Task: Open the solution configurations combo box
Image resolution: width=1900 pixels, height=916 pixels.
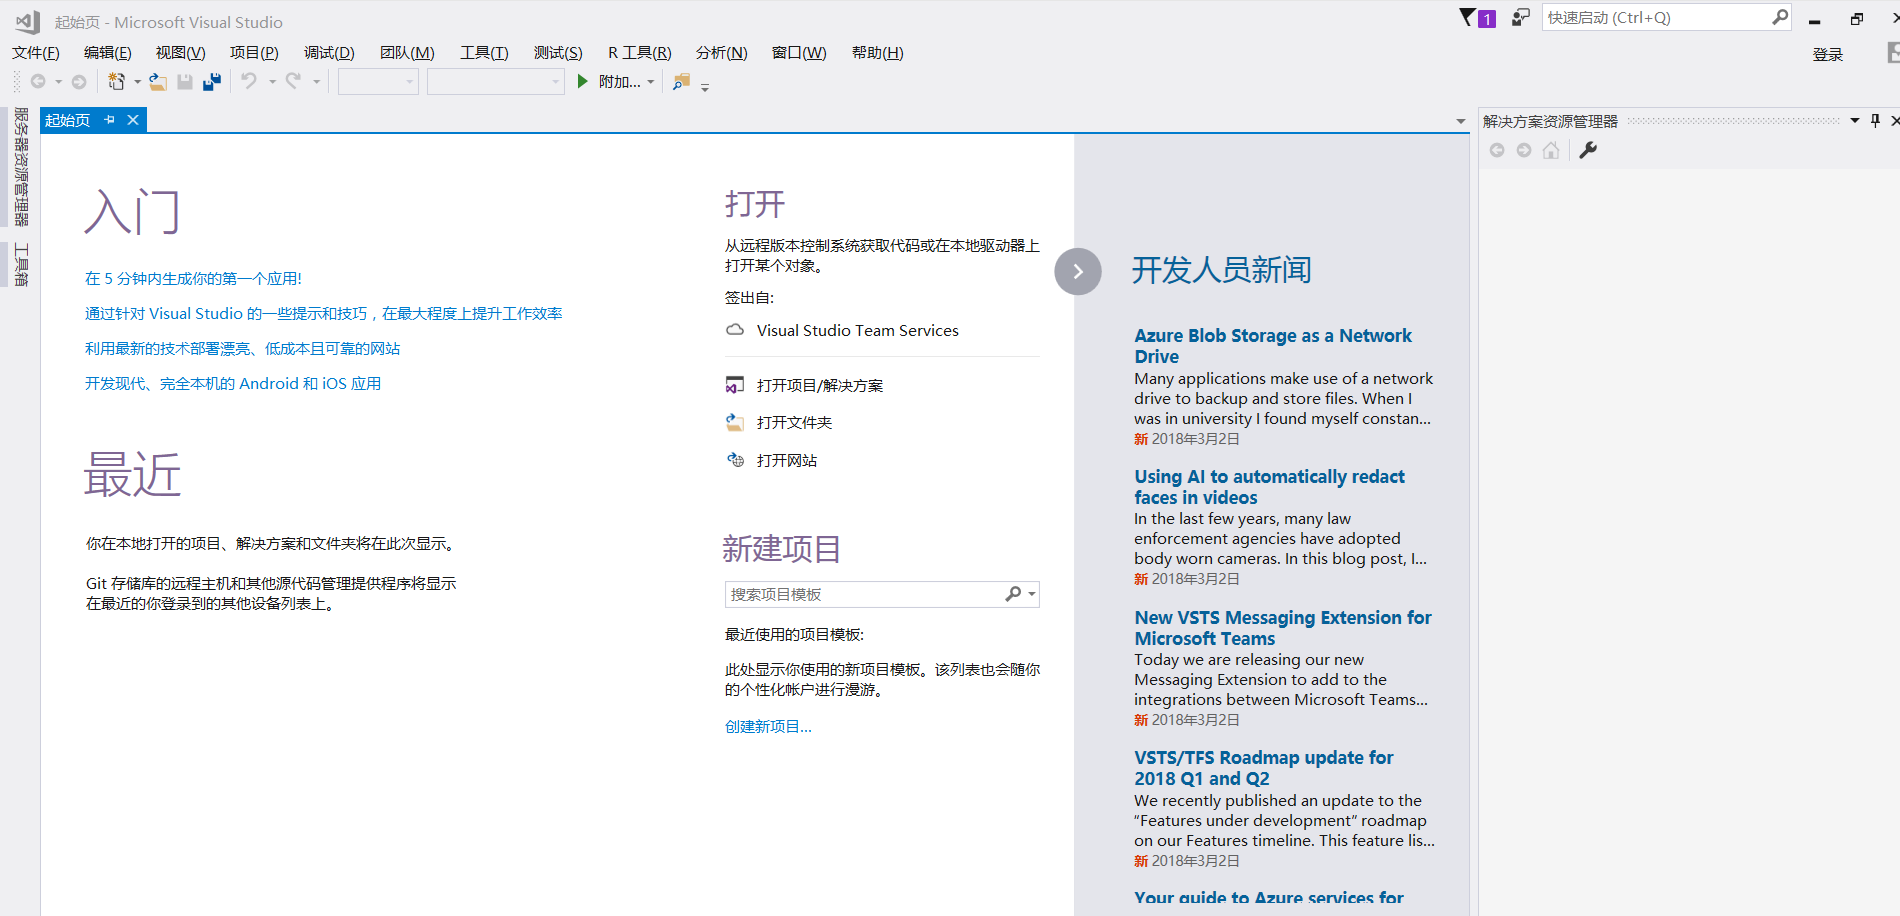Action: coord(378,82)
